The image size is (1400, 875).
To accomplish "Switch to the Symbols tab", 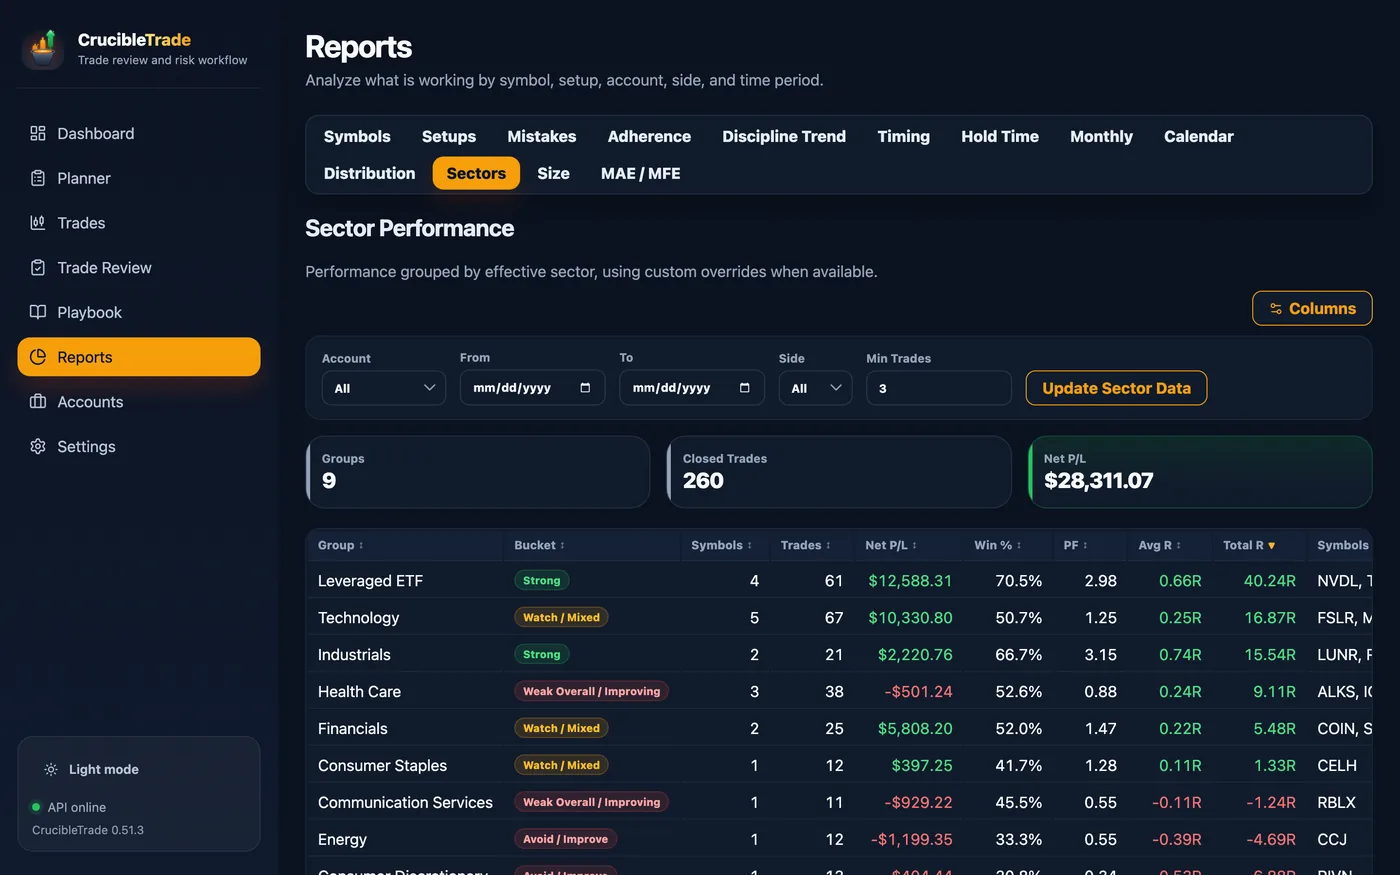I will pyautogui.click(x=357, y=136).
